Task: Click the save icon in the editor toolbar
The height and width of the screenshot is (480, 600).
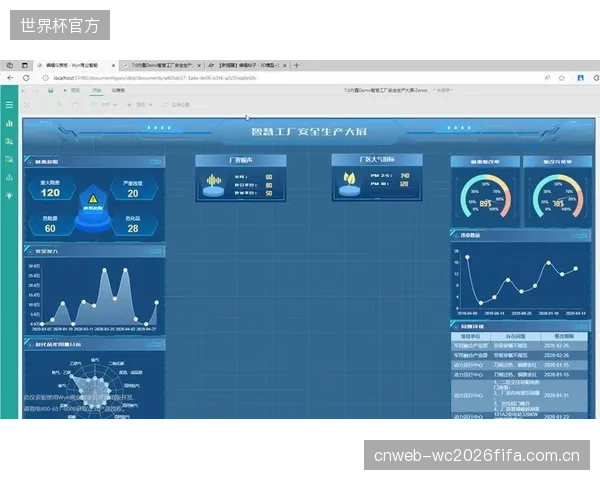Action: tap(51, 91)
